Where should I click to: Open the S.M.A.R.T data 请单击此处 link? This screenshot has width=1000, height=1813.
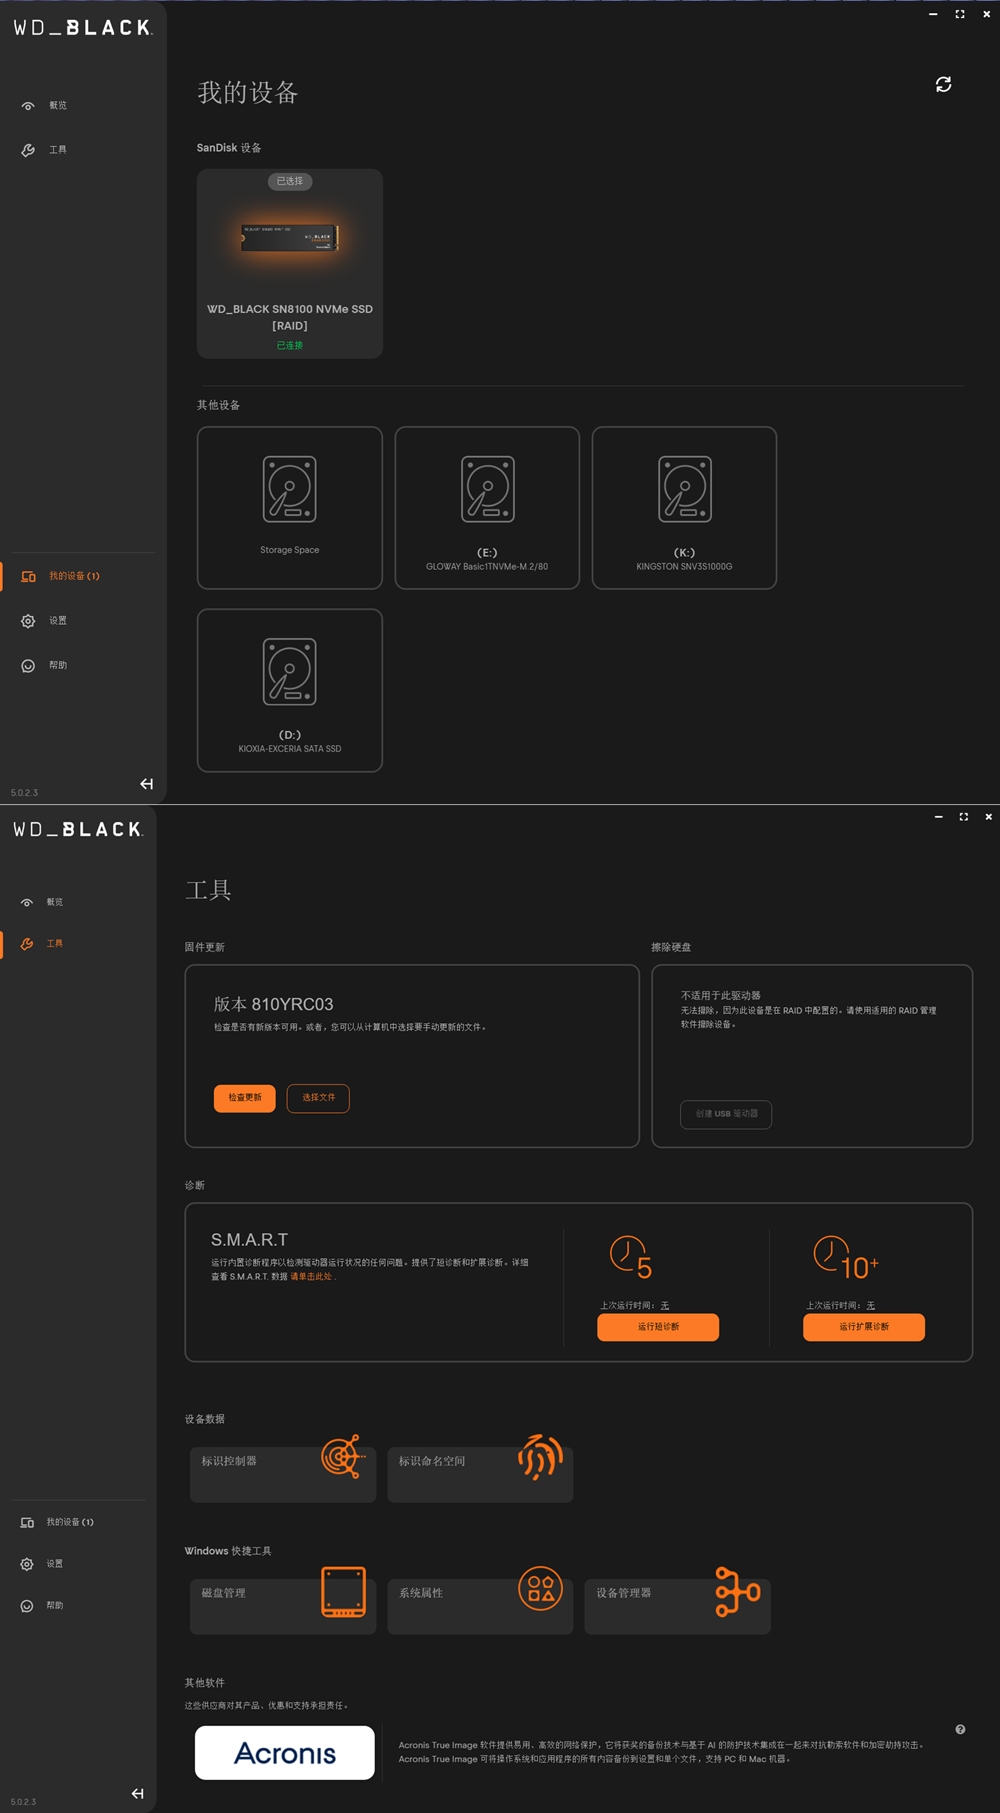(x=312, y=1277)
